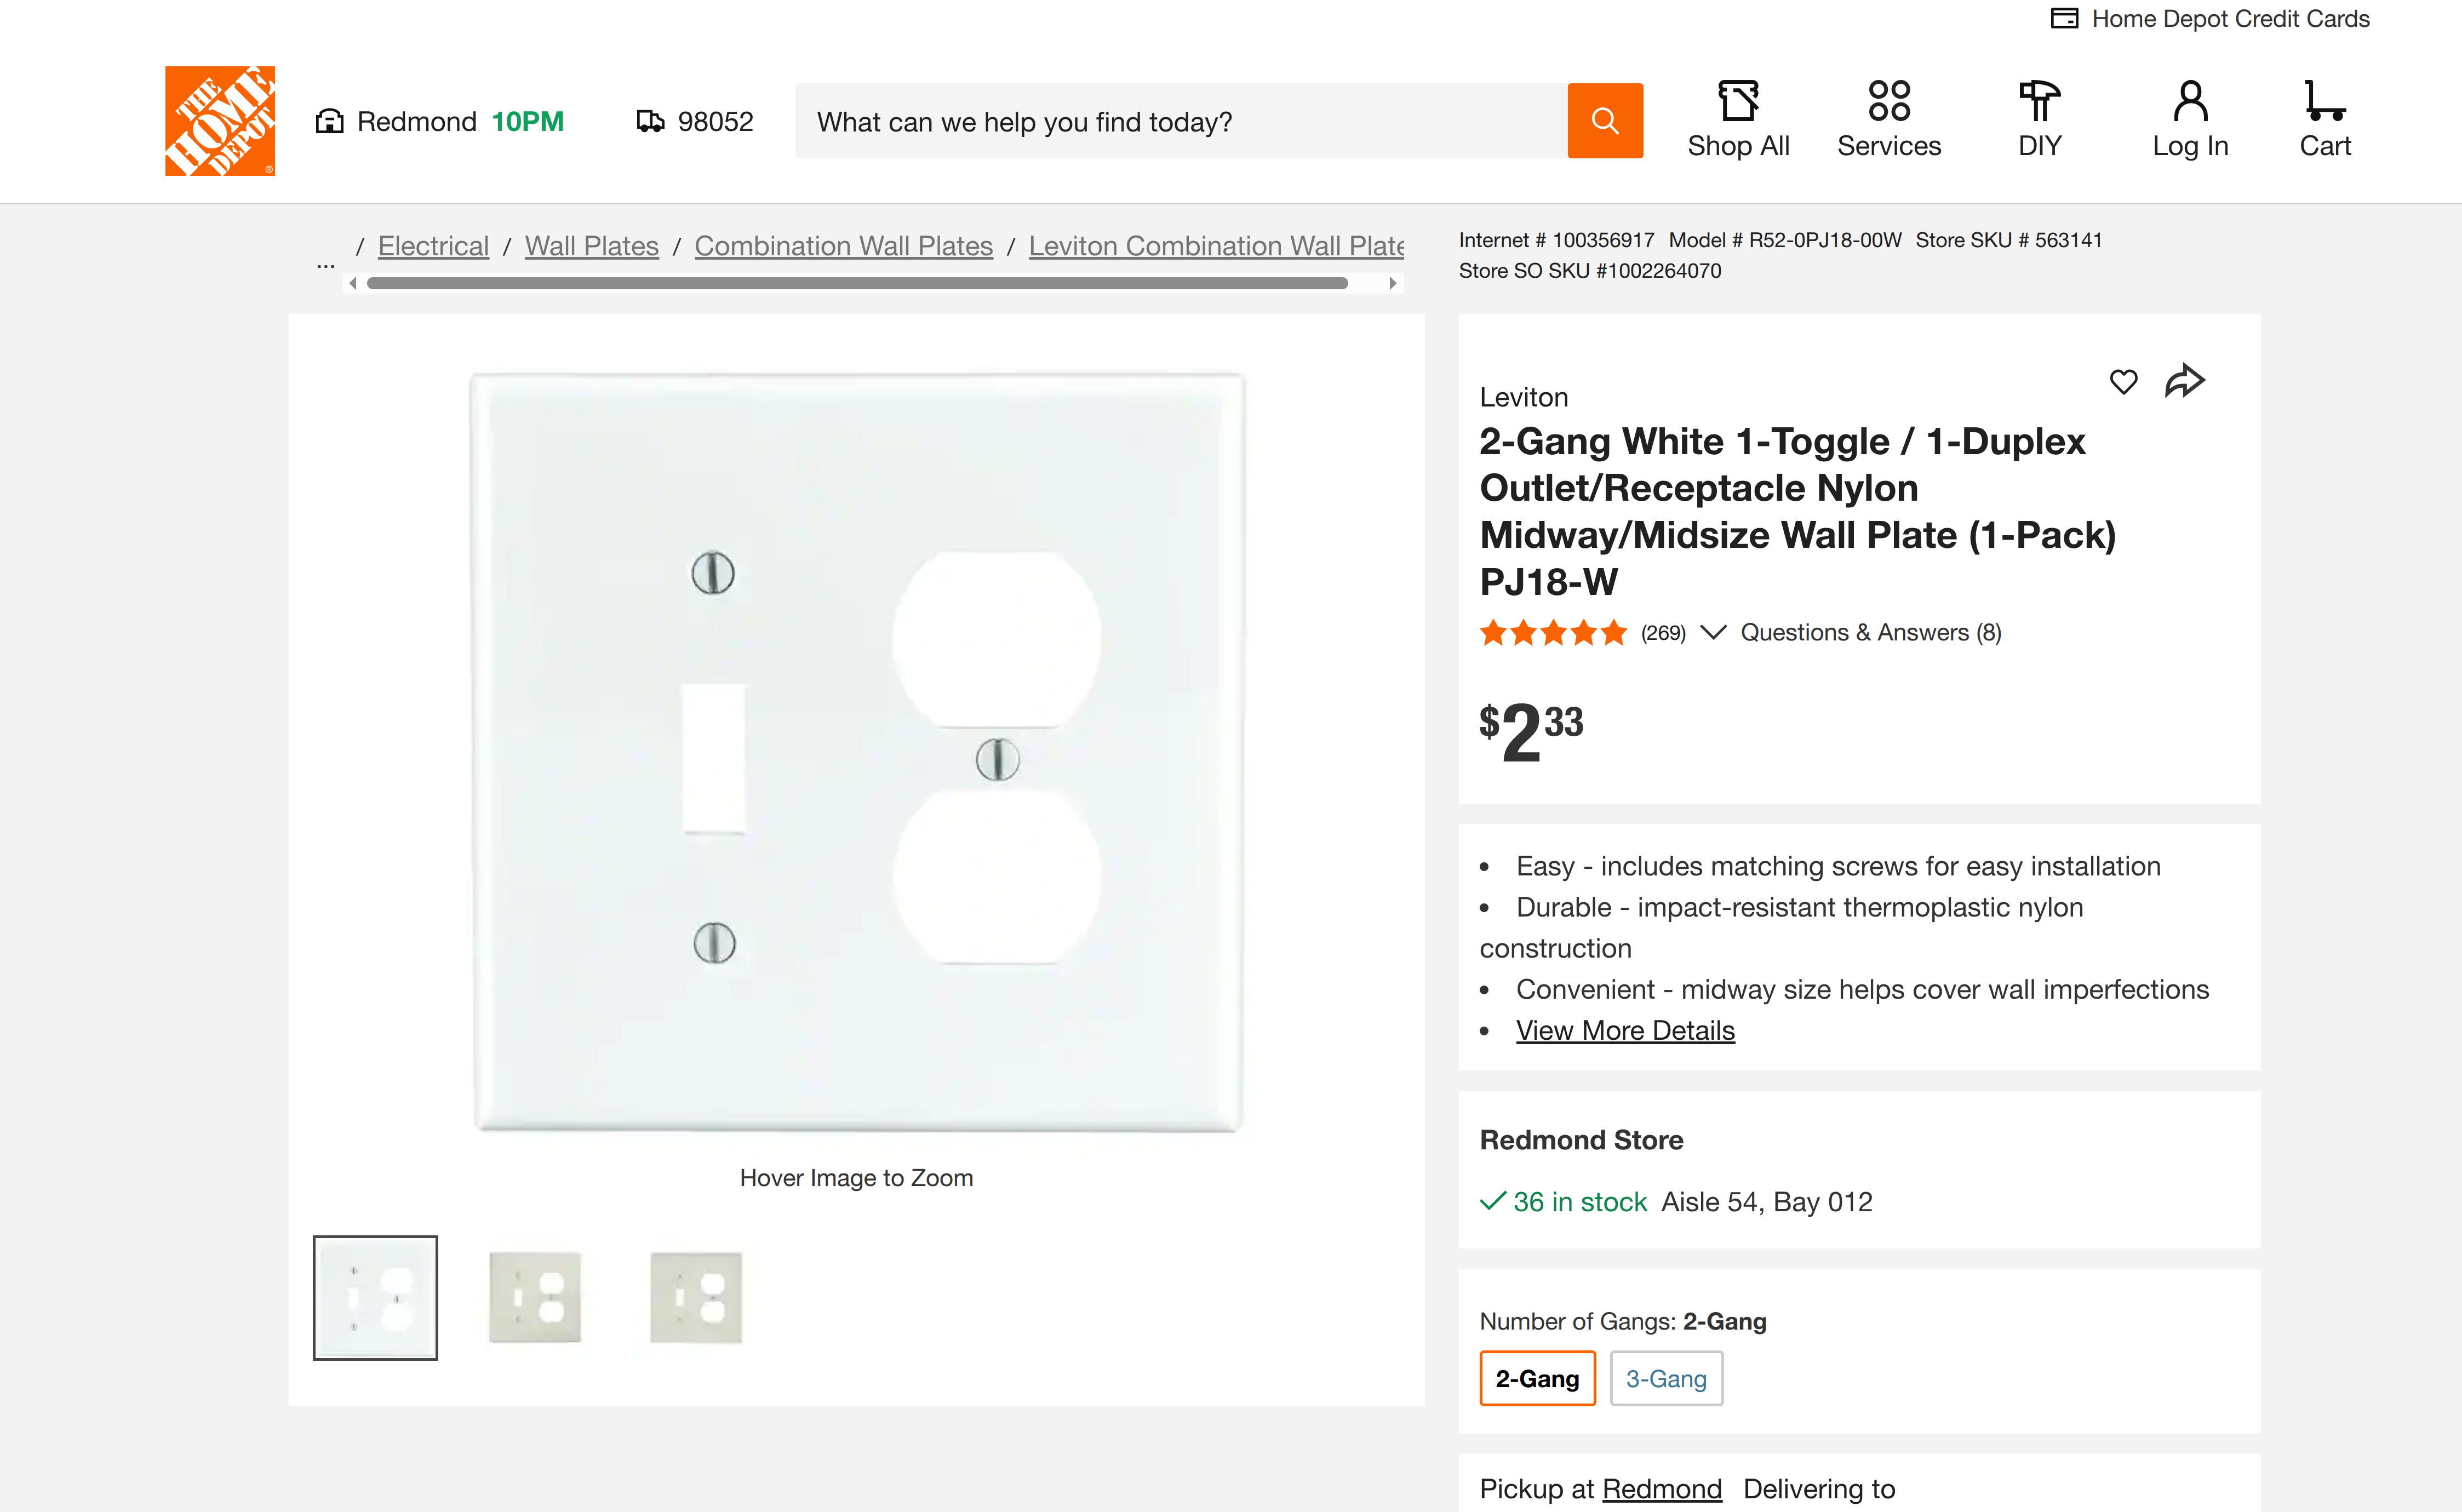Open the Cart icon
This screenshot has height=1512, width=2462.
coord(2324,101)
